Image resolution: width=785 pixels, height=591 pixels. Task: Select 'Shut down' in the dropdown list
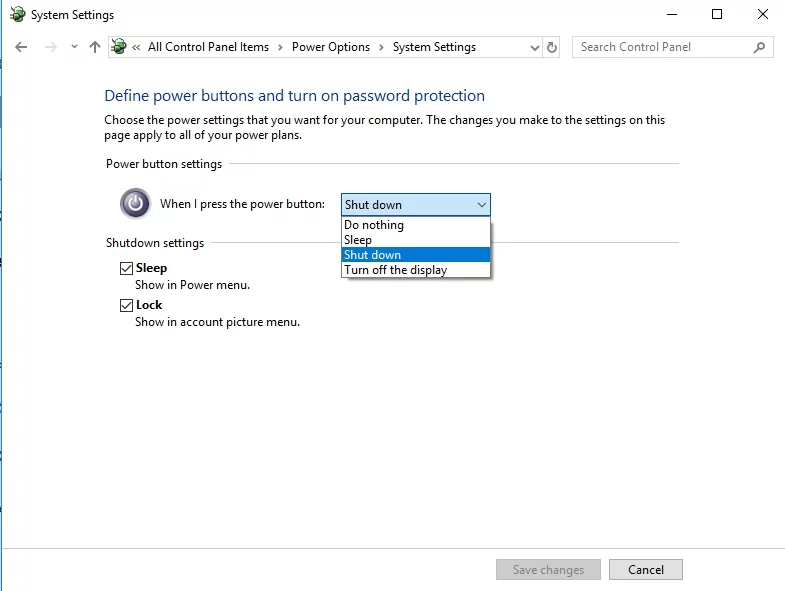372,255
